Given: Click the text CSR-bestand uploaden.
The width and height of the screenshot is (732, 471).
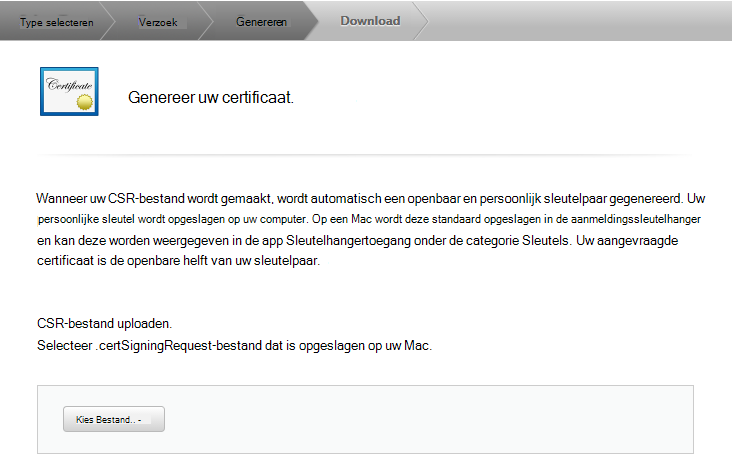Looking at the screenshot, I should (105, 323).
